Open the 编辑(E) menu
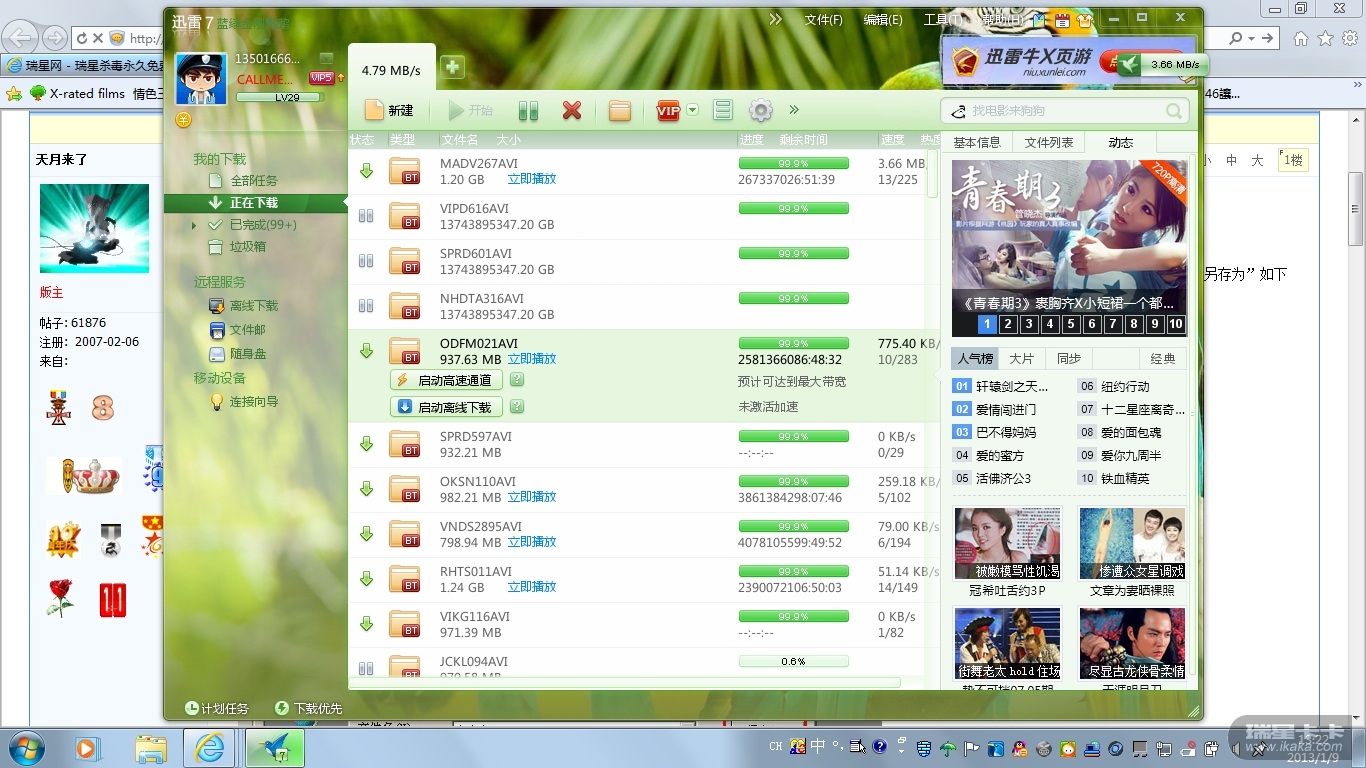This screenshot has height=768, width=1366. 883,20
